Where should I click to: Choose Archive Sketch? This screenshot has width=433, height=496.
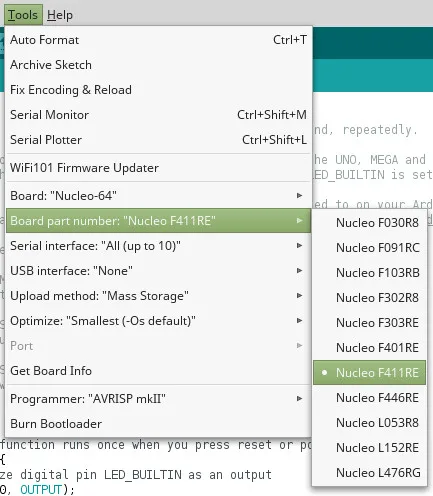pos(158,65)
